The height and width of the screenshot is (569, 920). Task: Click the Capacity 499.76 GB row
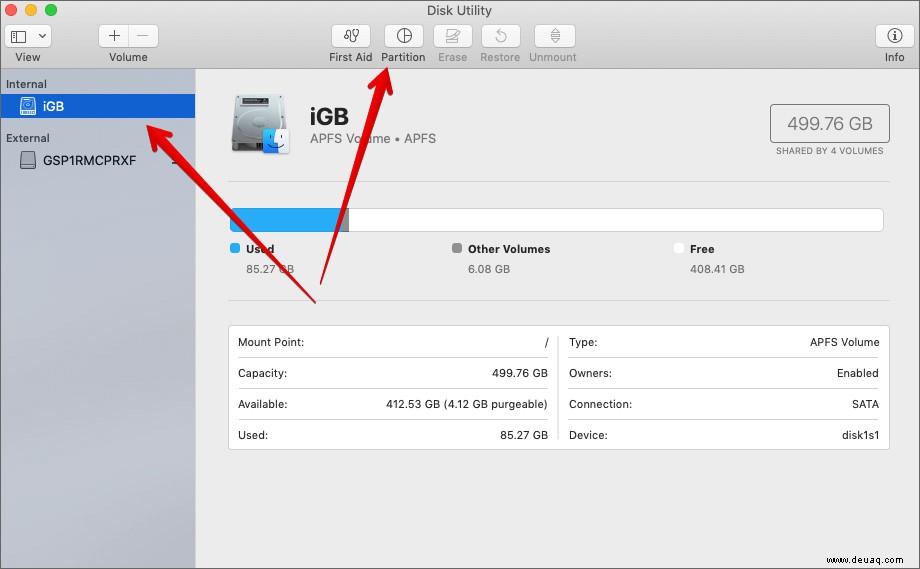coord(393,373)
